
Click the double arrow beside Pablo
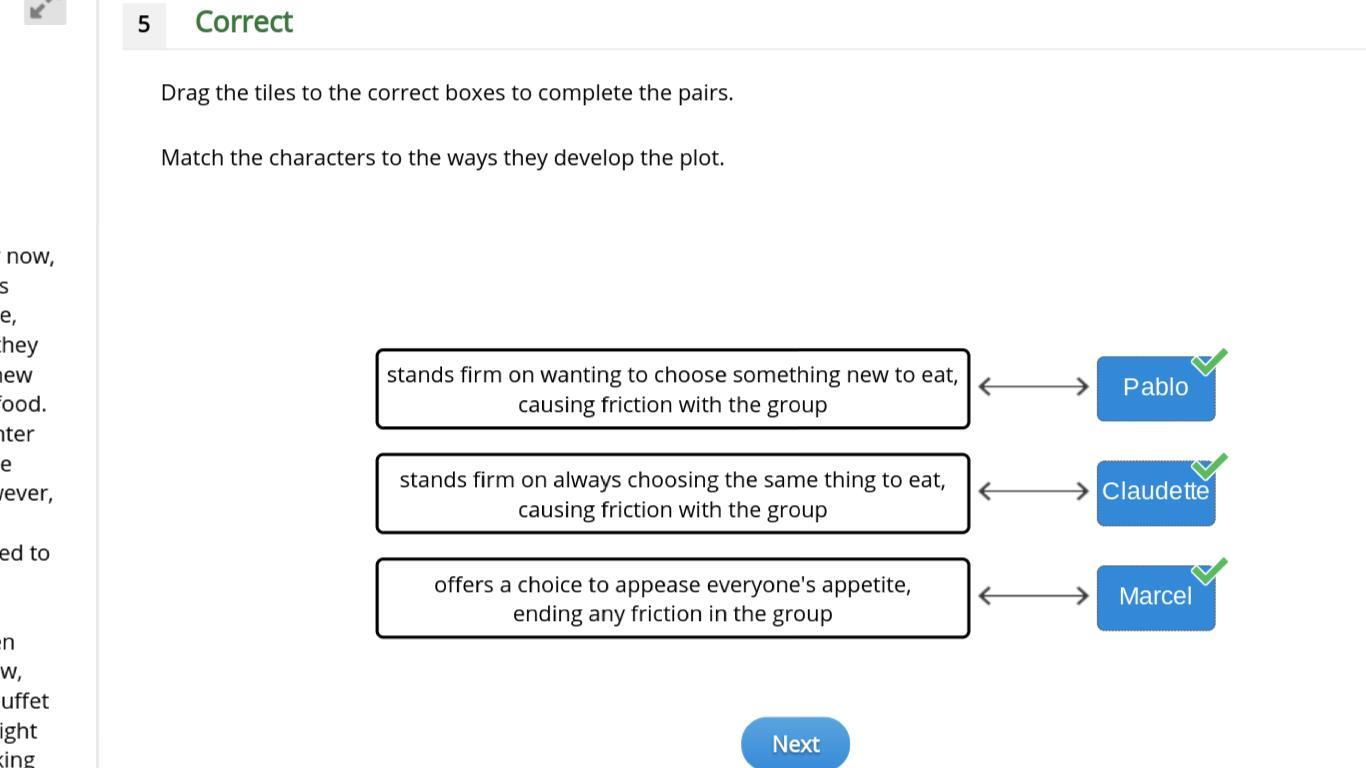pos(1033,386)
